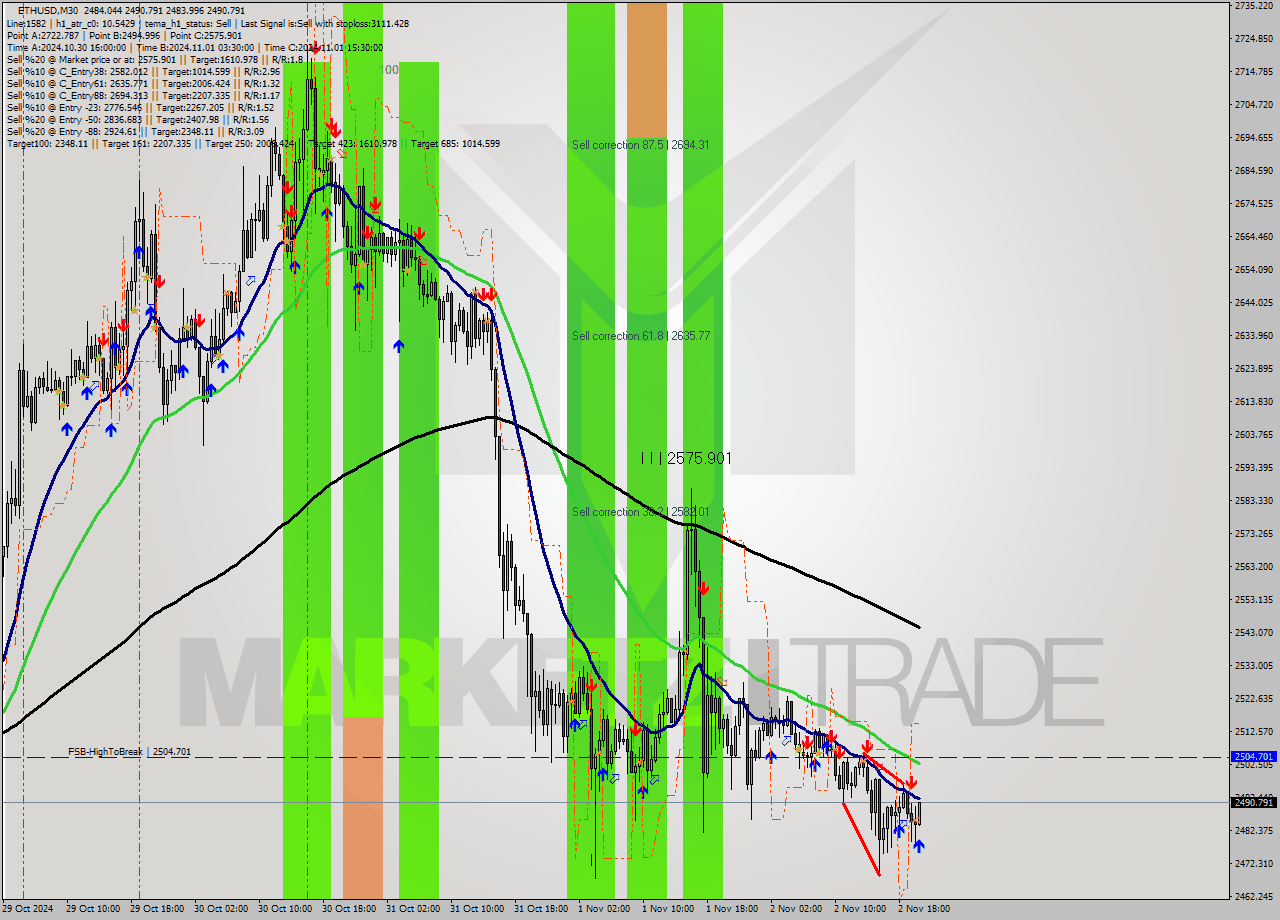Click the 'Sell correction 87.5 | 2694.31' label
This screenshot has width=1280, height=920.
641,145
